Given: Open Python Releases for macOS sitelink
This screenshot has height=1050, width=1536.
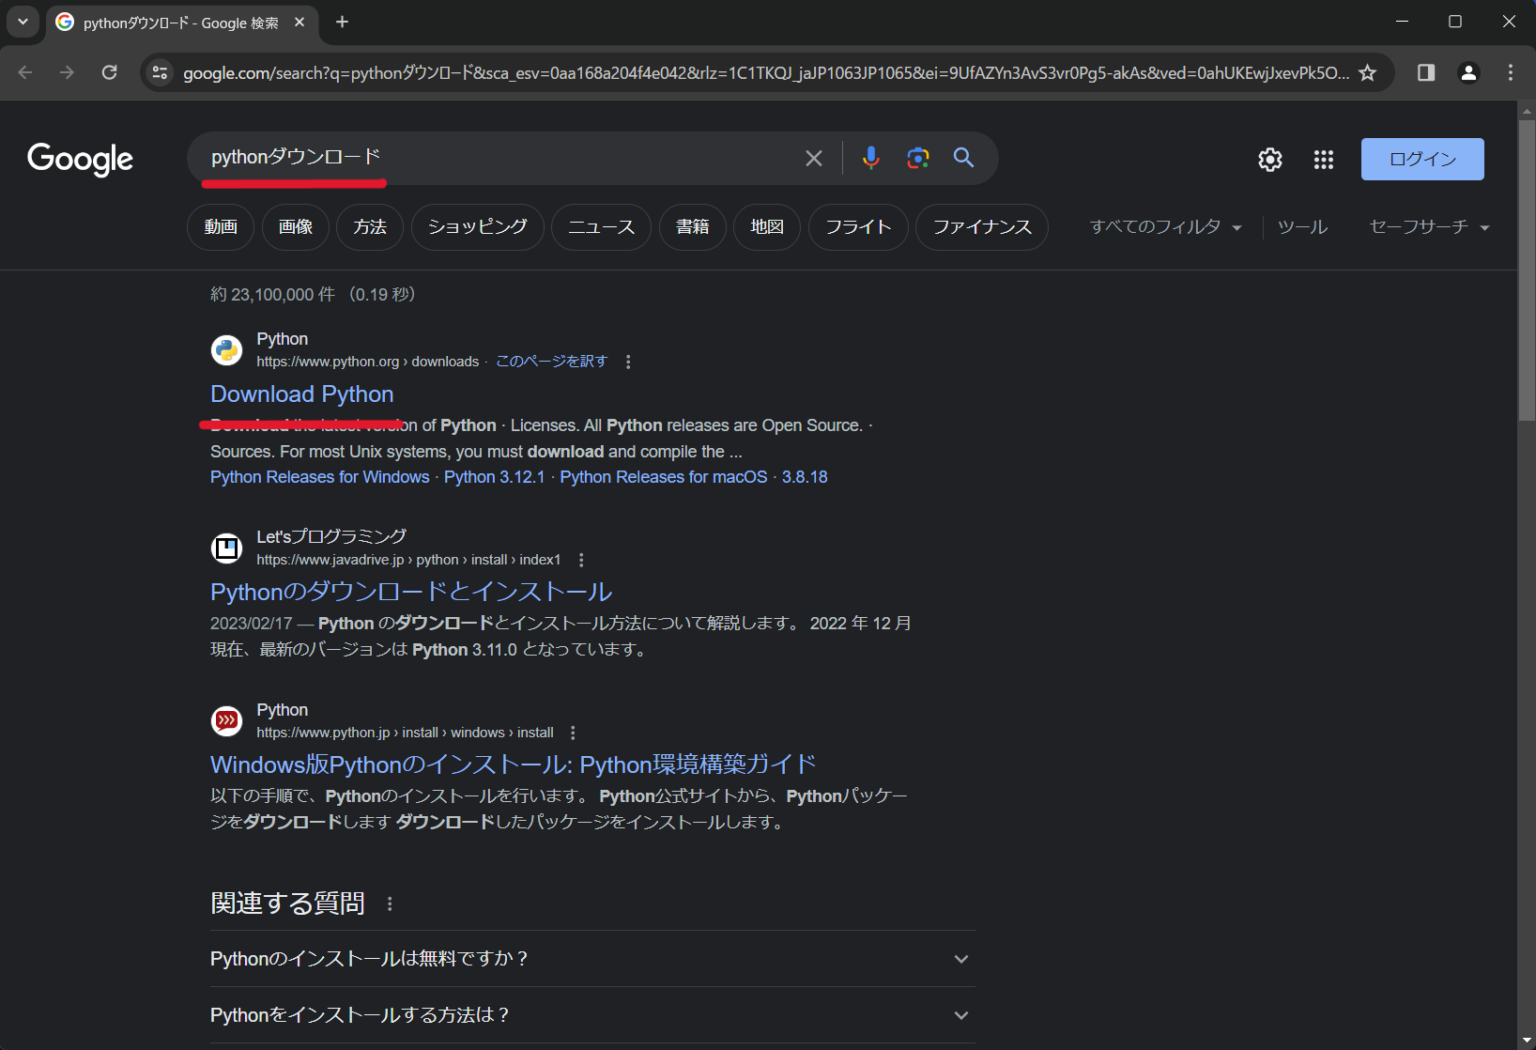Looking at the screenshot, I should click(x=664, y=477).
